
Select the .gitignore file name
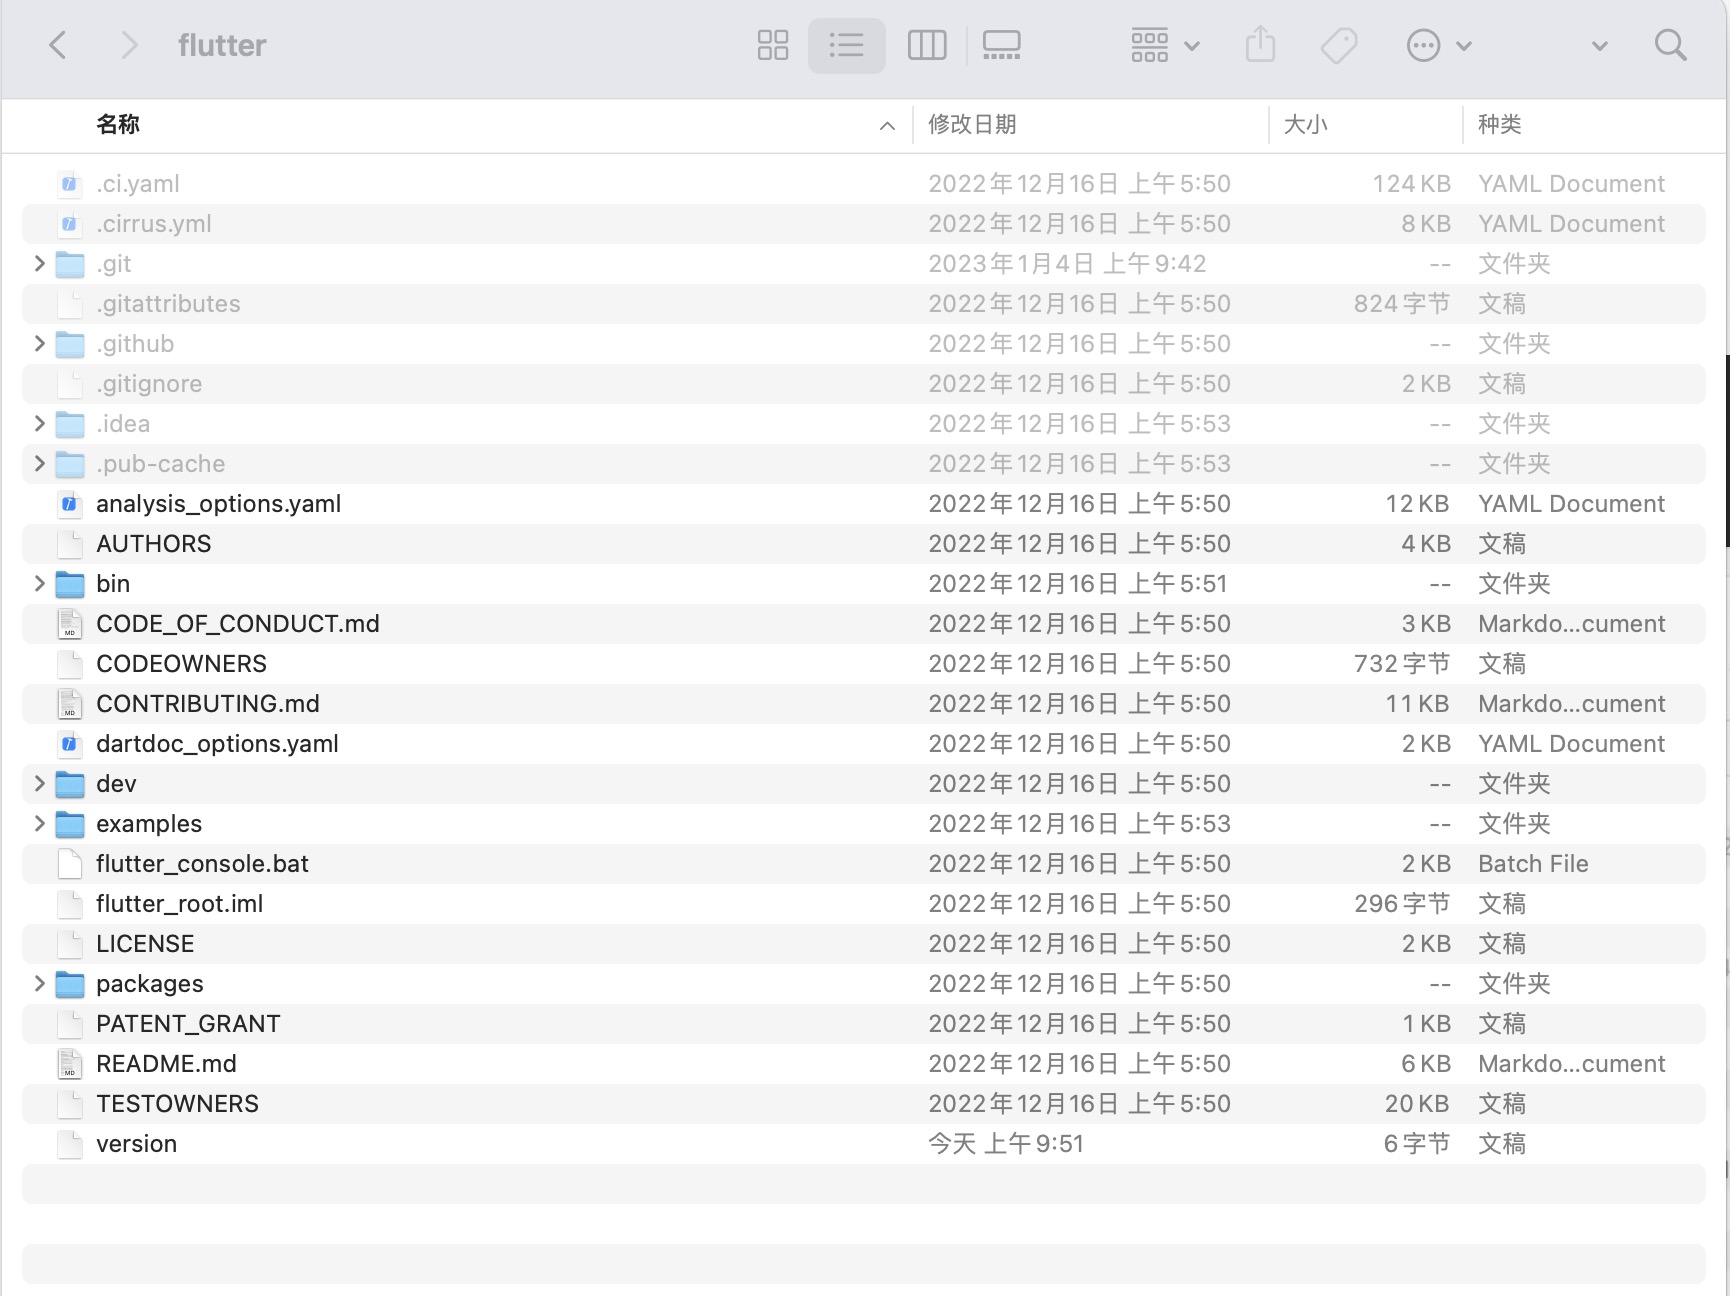[x=149, y=384]
